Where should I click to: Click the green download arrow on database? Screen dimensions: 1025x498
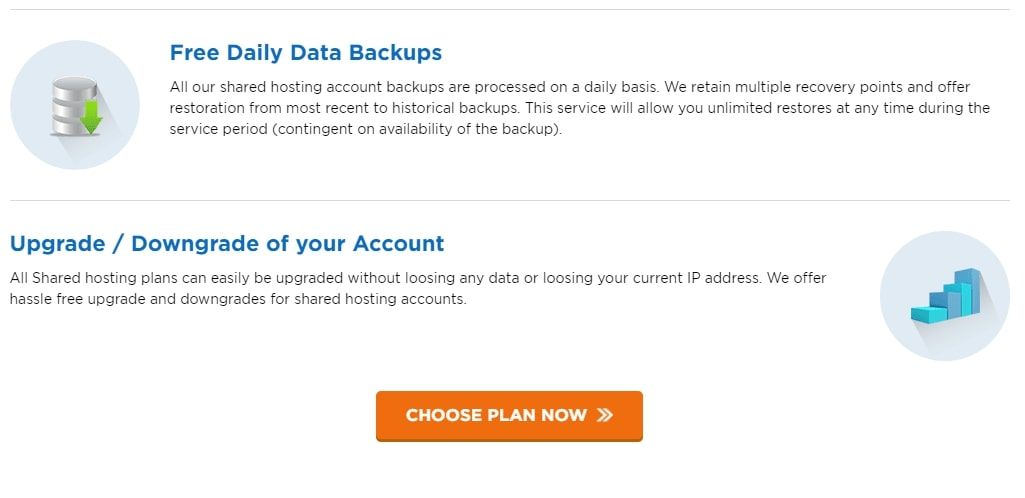coord(91,117)
